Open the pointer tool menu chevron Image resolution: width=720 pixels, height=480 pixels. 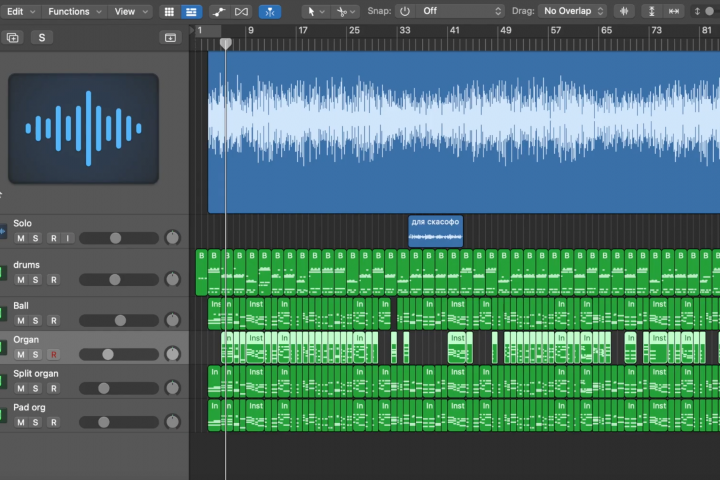pos(322,12)
